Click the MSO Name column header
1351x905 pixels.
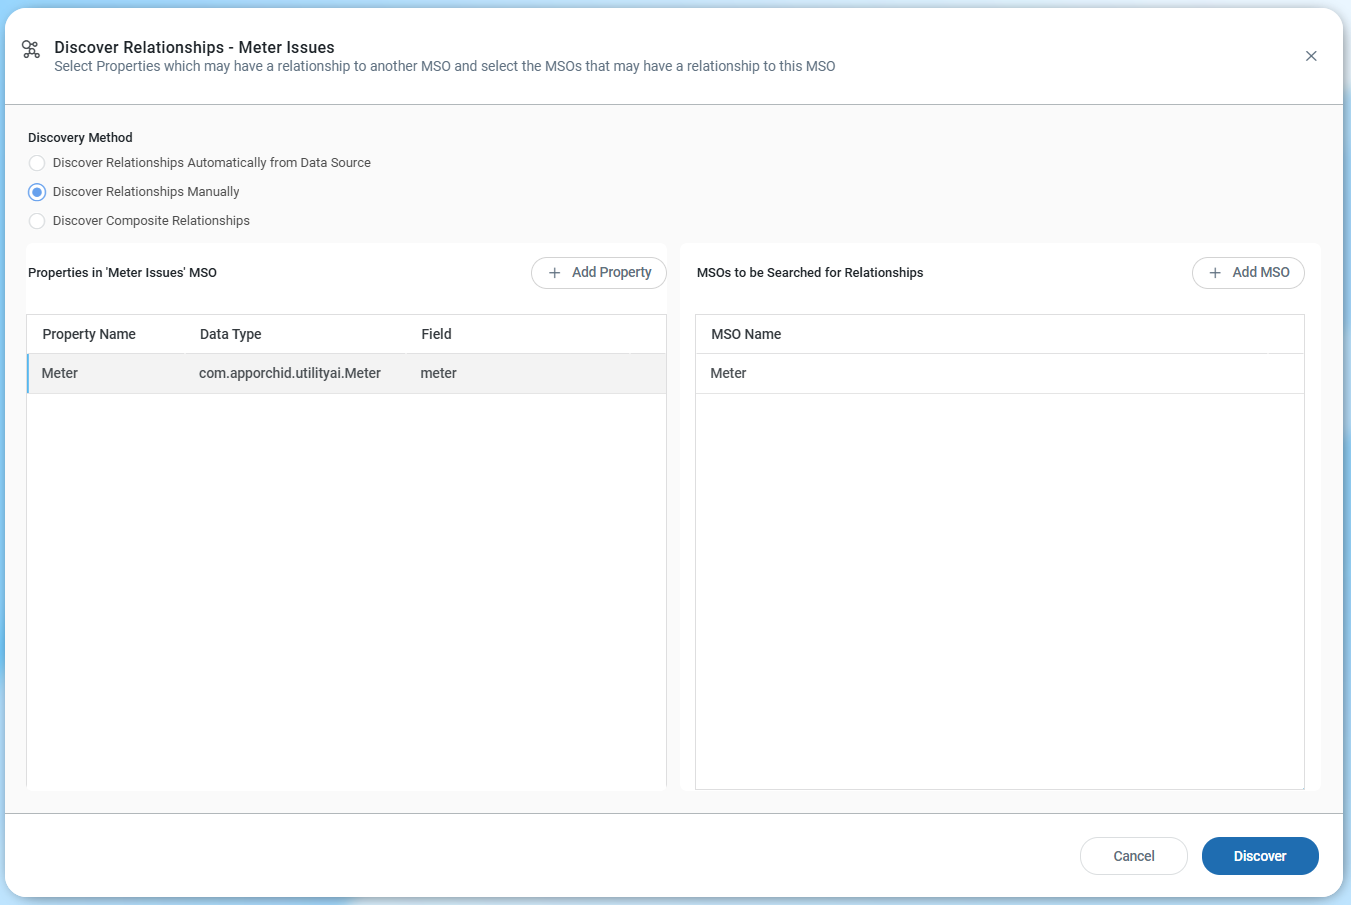(746, 334)
